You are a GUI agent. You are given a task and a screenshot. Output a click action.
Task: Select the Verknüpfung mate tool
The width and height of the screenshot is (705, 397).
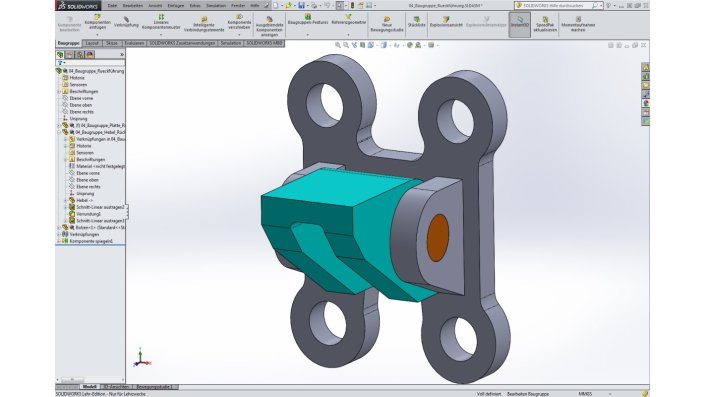(x=126, y=22)
